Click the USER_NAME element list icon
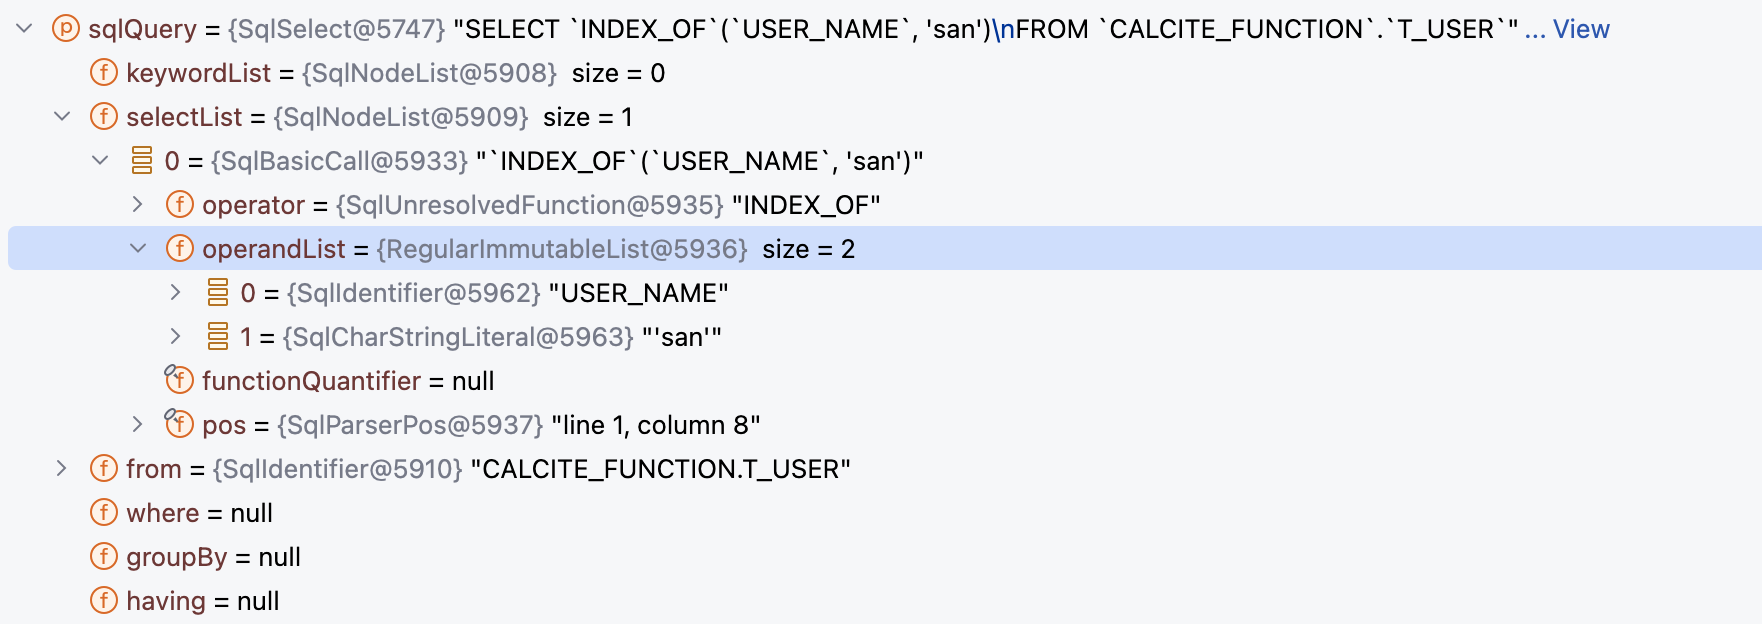This screenshot has height=624, width=1762. click(x=218, y=293)
